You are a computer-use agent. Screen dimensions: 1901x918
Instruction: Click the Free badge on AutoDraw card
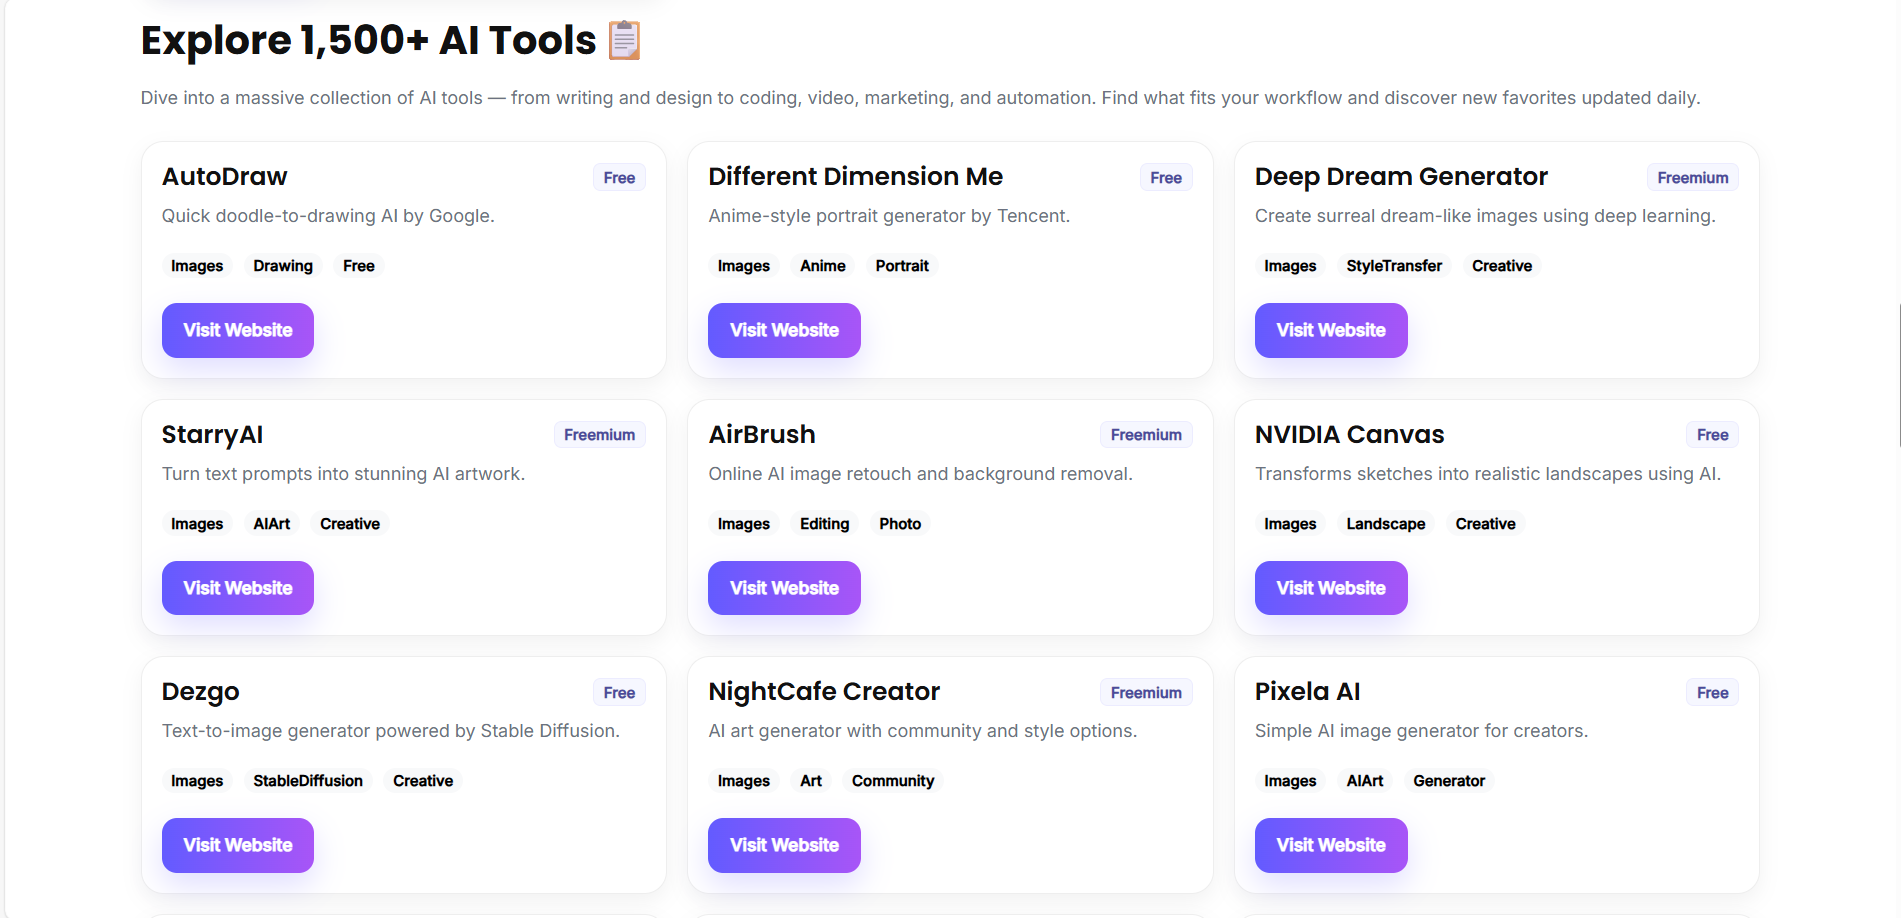(619, 177)
